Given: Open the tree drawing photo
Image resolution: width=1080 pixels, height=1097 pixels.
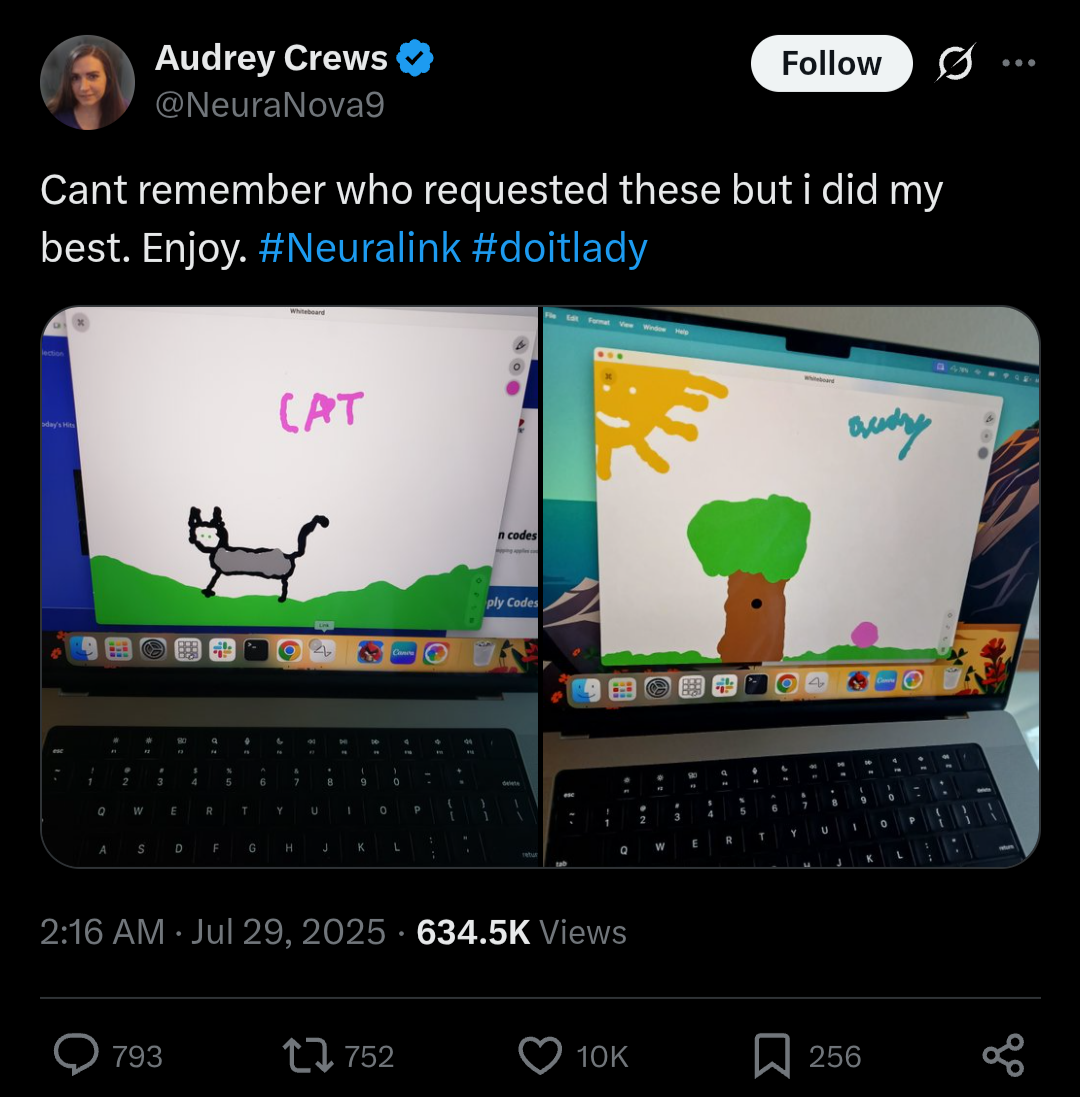Looking at the screenshot, I should (791, 586).
